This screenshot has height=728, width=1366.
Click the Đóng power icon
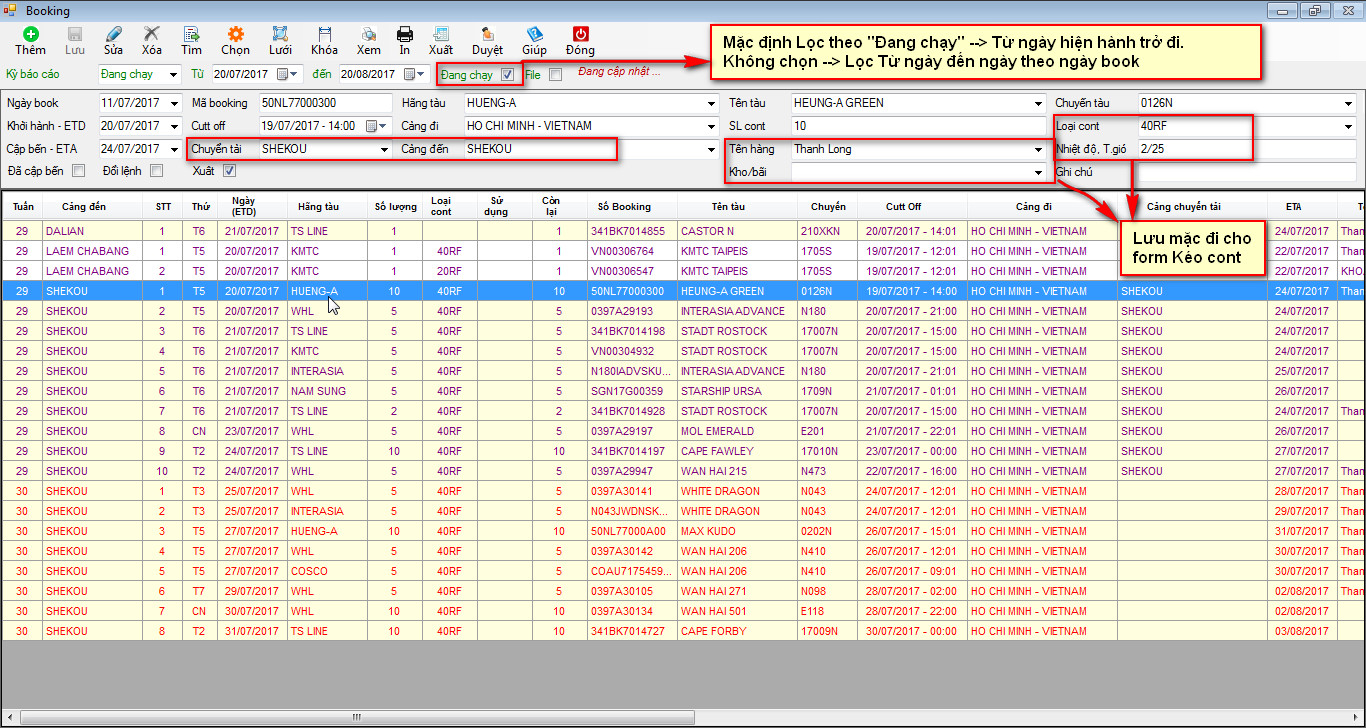click(580, 34)
